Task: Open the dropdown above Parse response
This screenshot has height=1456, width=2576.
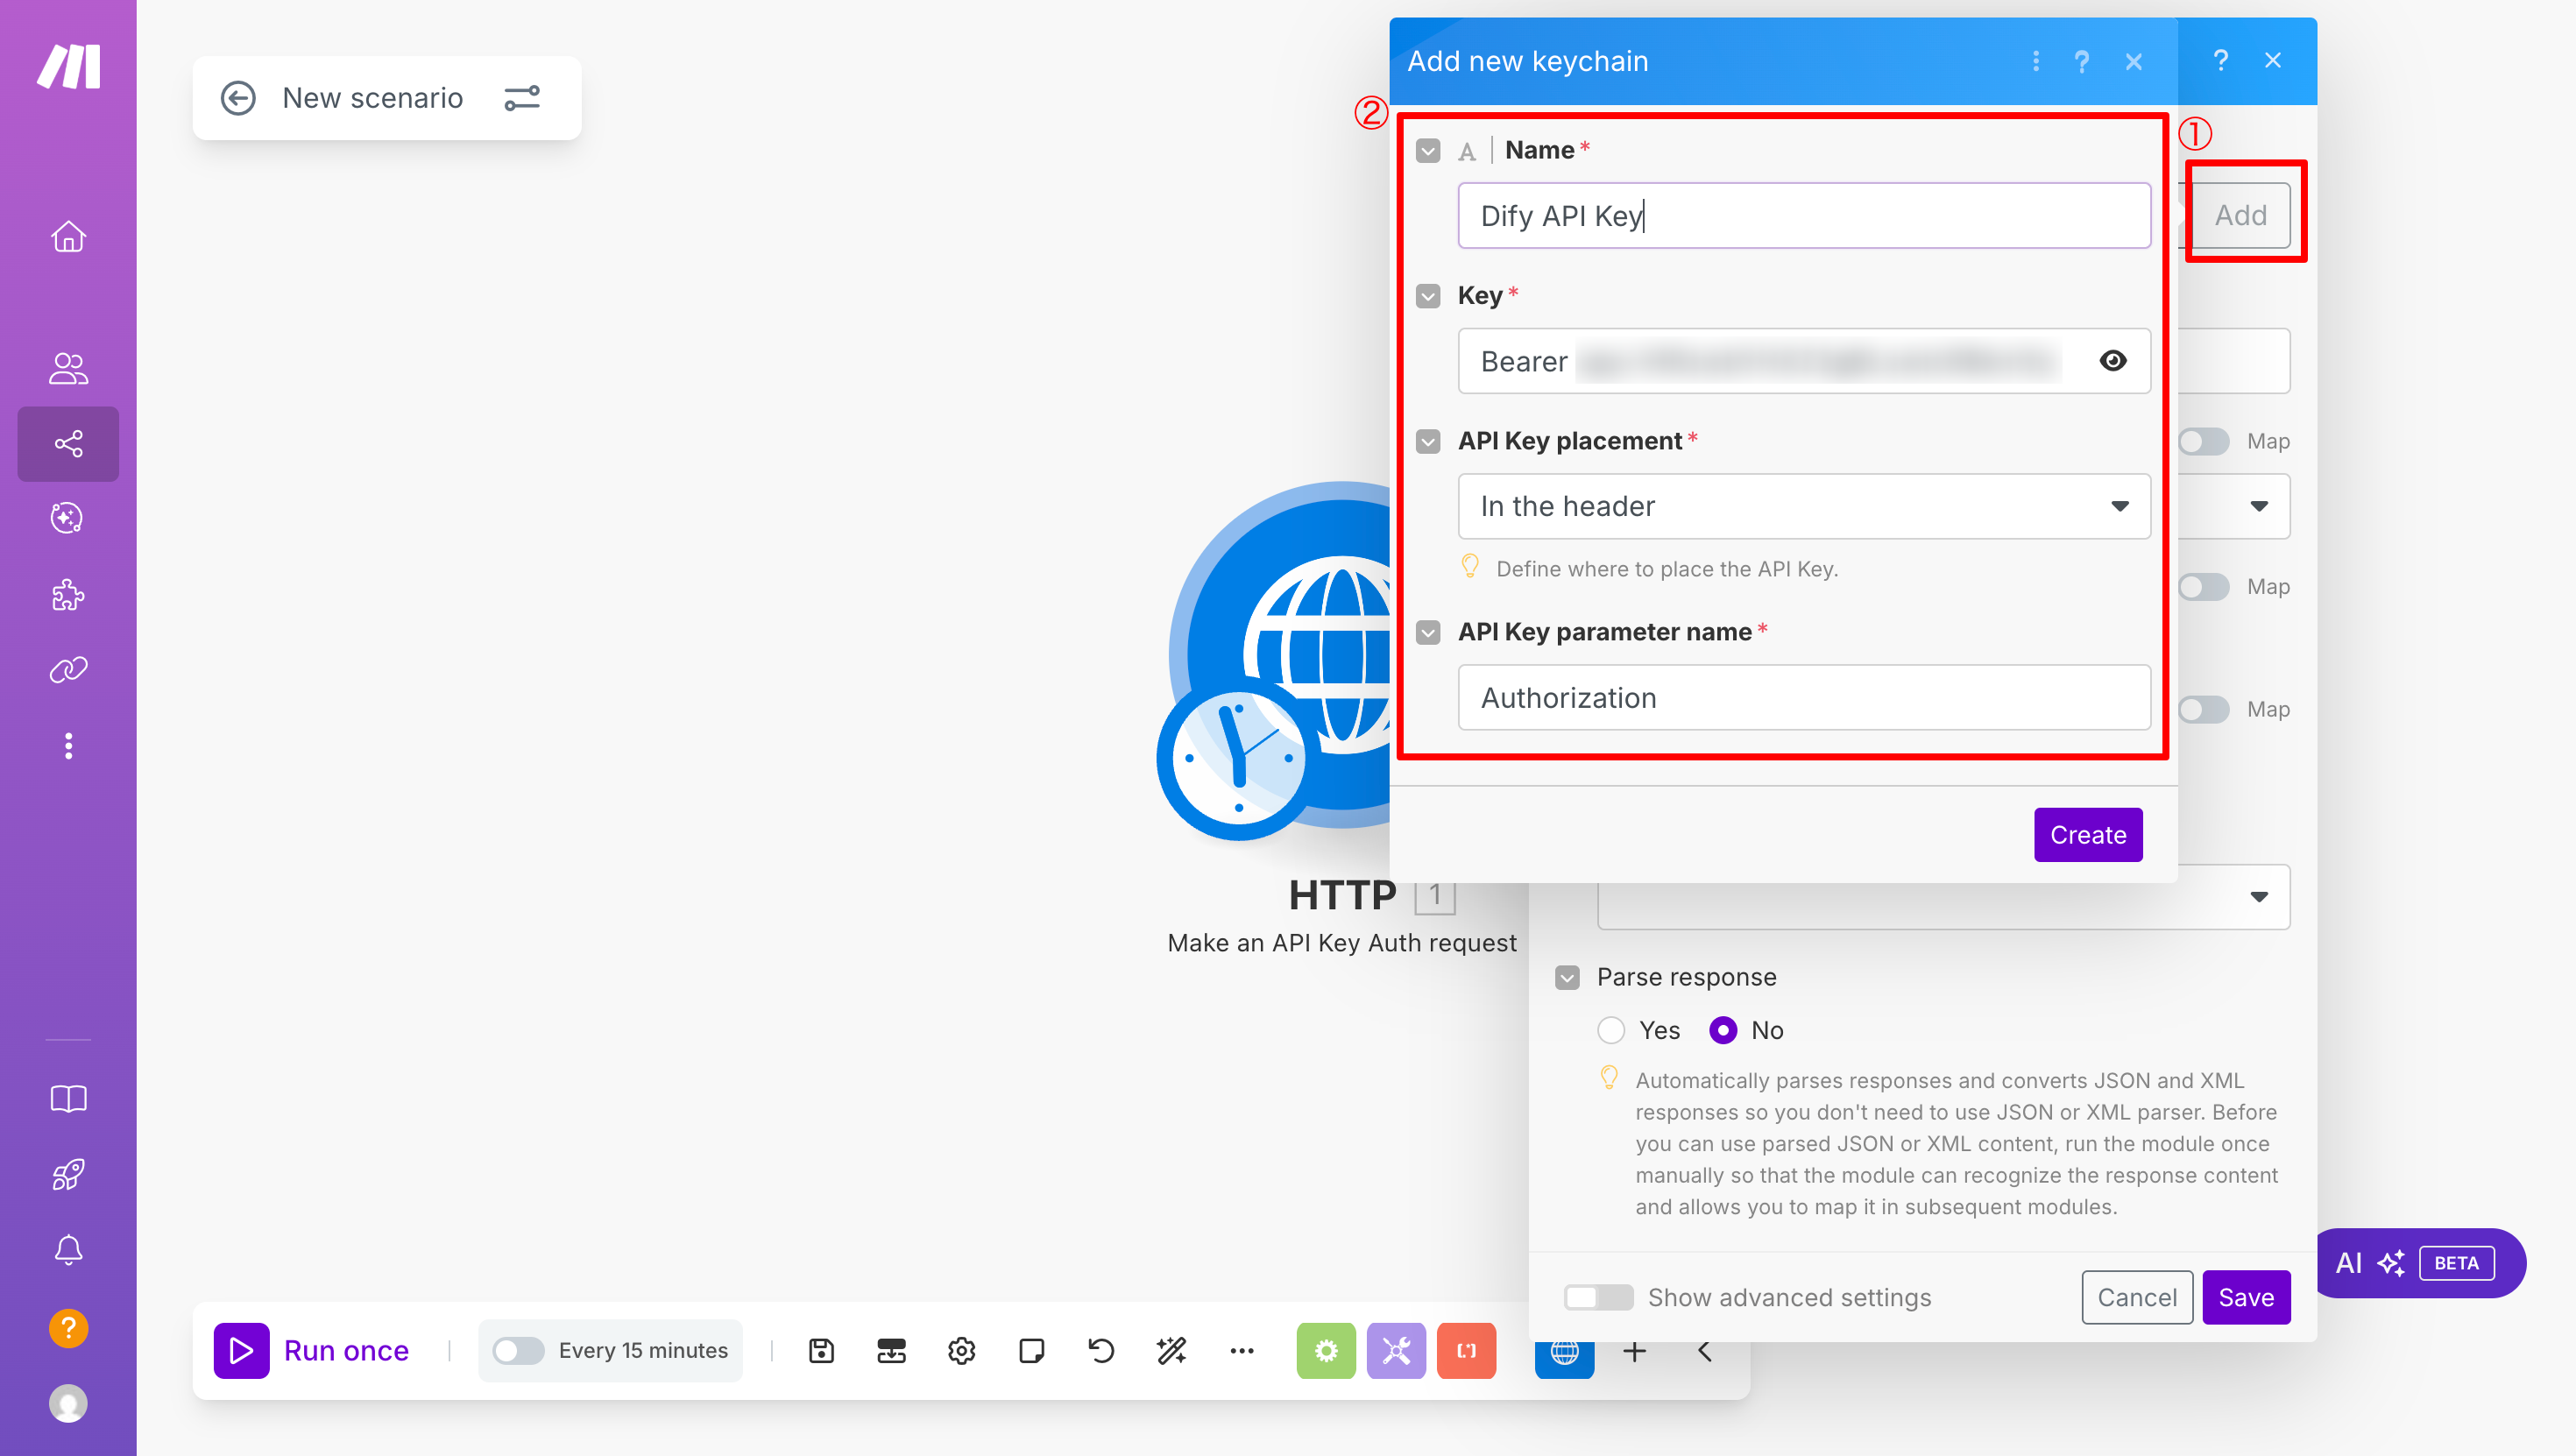Action: pyautogui.click(x=2258, y=897)
